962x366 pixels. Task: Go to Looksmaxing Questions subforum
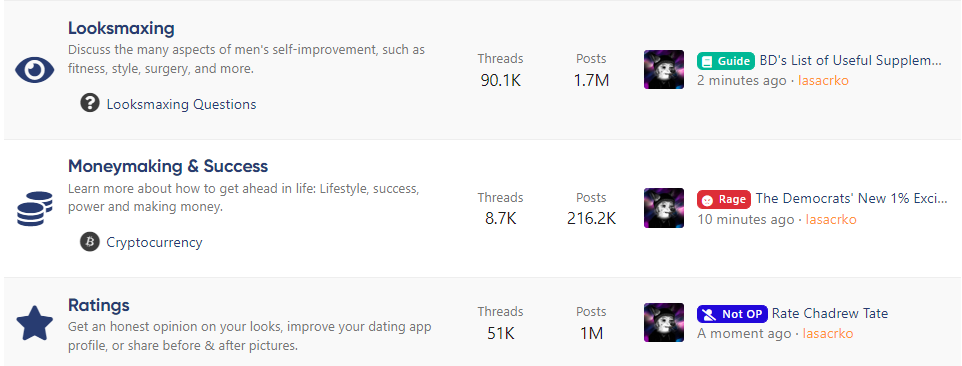(x=181, y=104)
